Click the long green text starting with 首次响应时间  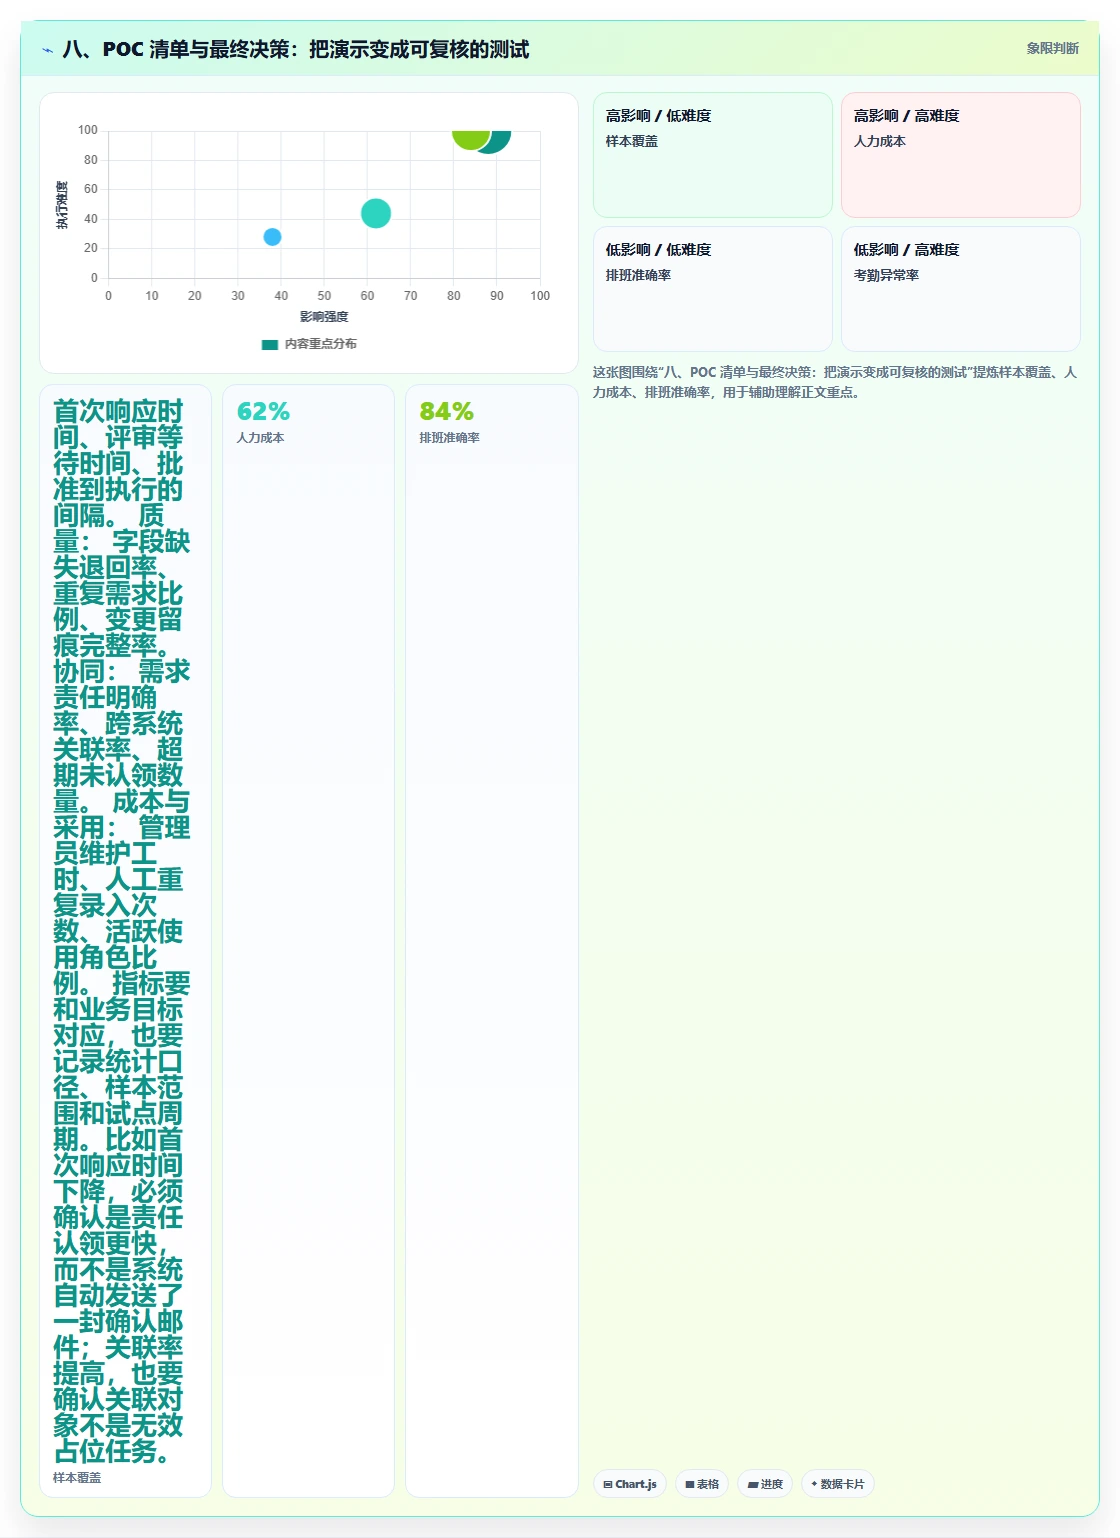click(122, 932)
